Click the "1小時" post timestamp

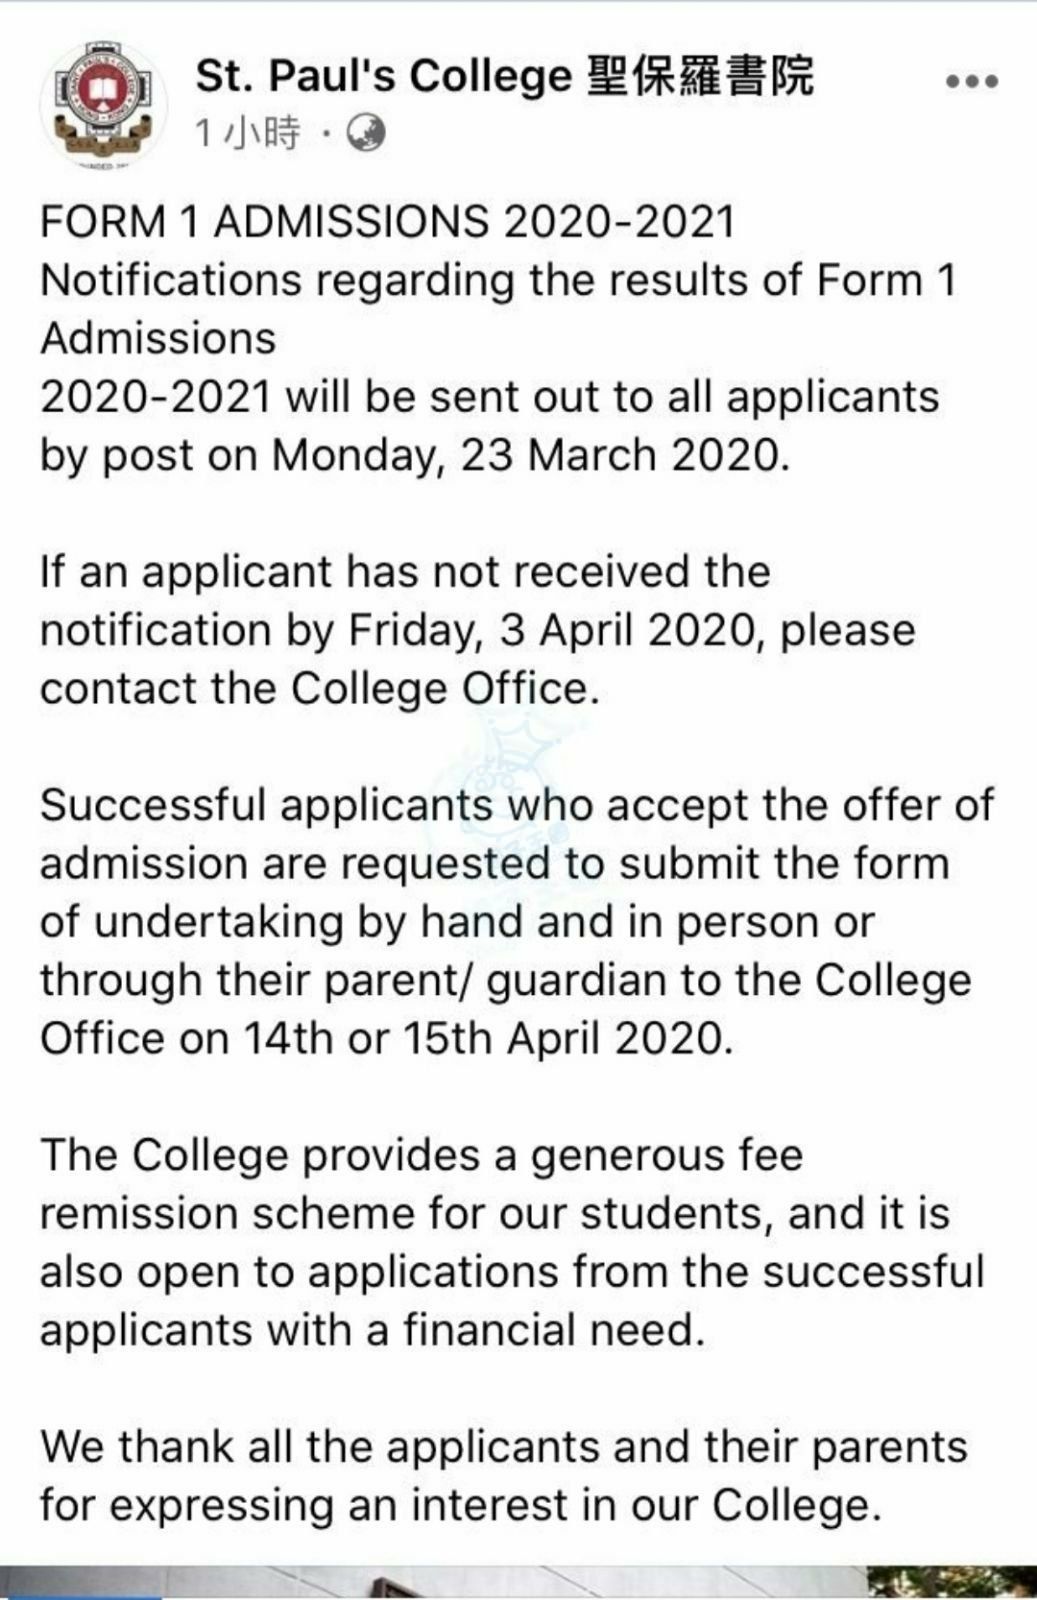(x=247, y=132)
